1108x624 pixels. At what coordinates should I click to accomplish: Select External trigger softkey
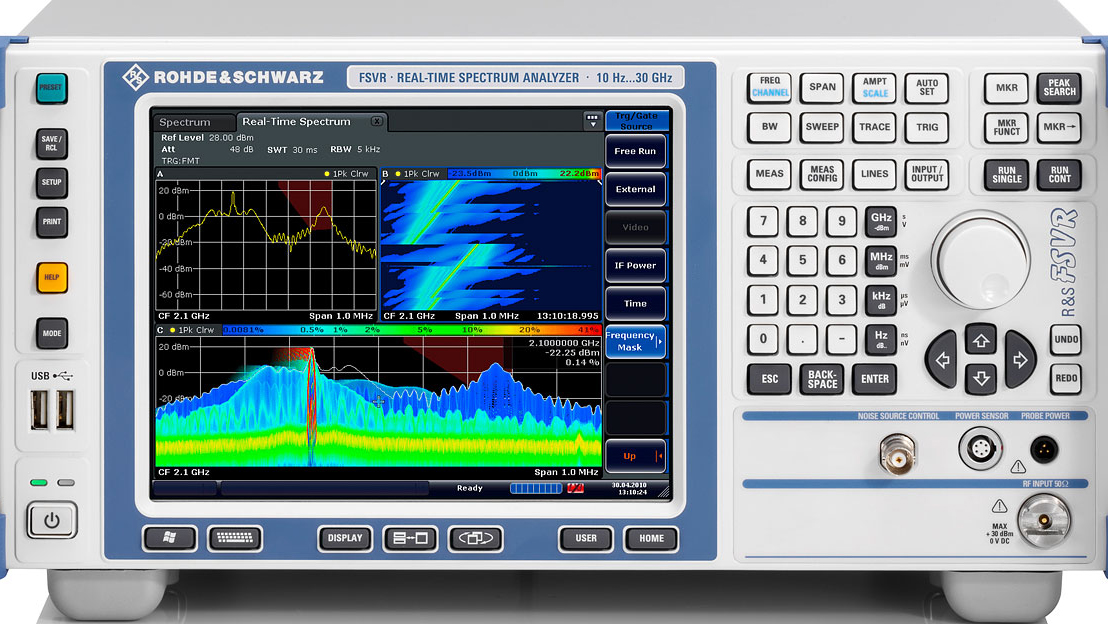[x=635, y=189]
